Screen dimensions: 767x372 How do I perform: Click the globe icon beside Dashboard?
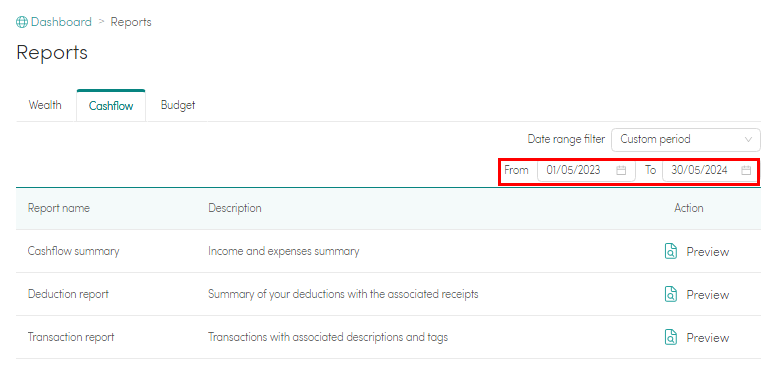pyautogui.click(x=22, y=22)
